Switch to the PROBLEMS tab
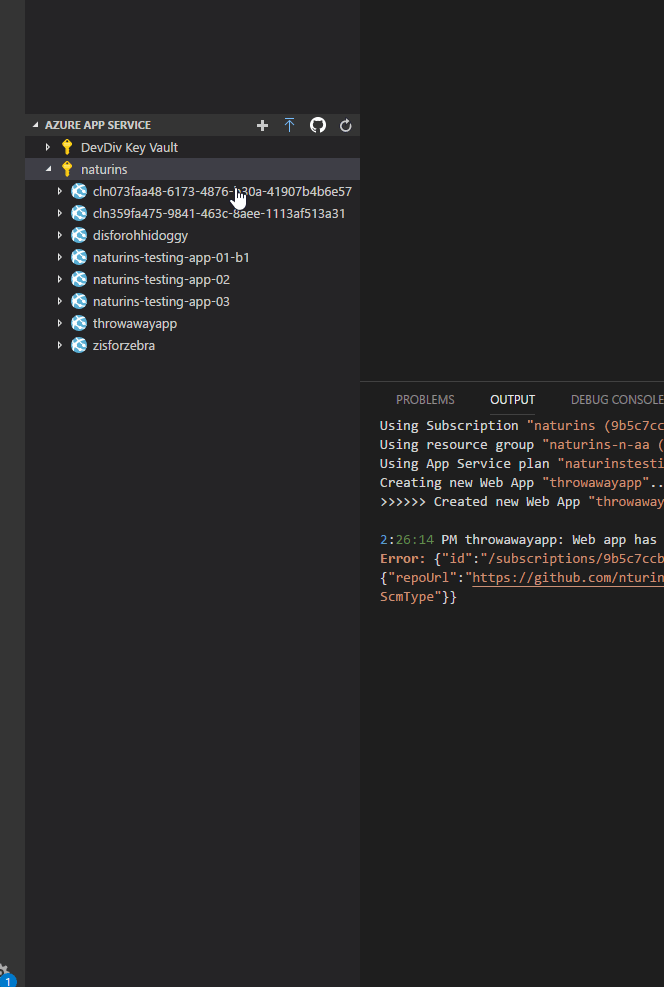664x987 pixels. (x=425, y=399)
